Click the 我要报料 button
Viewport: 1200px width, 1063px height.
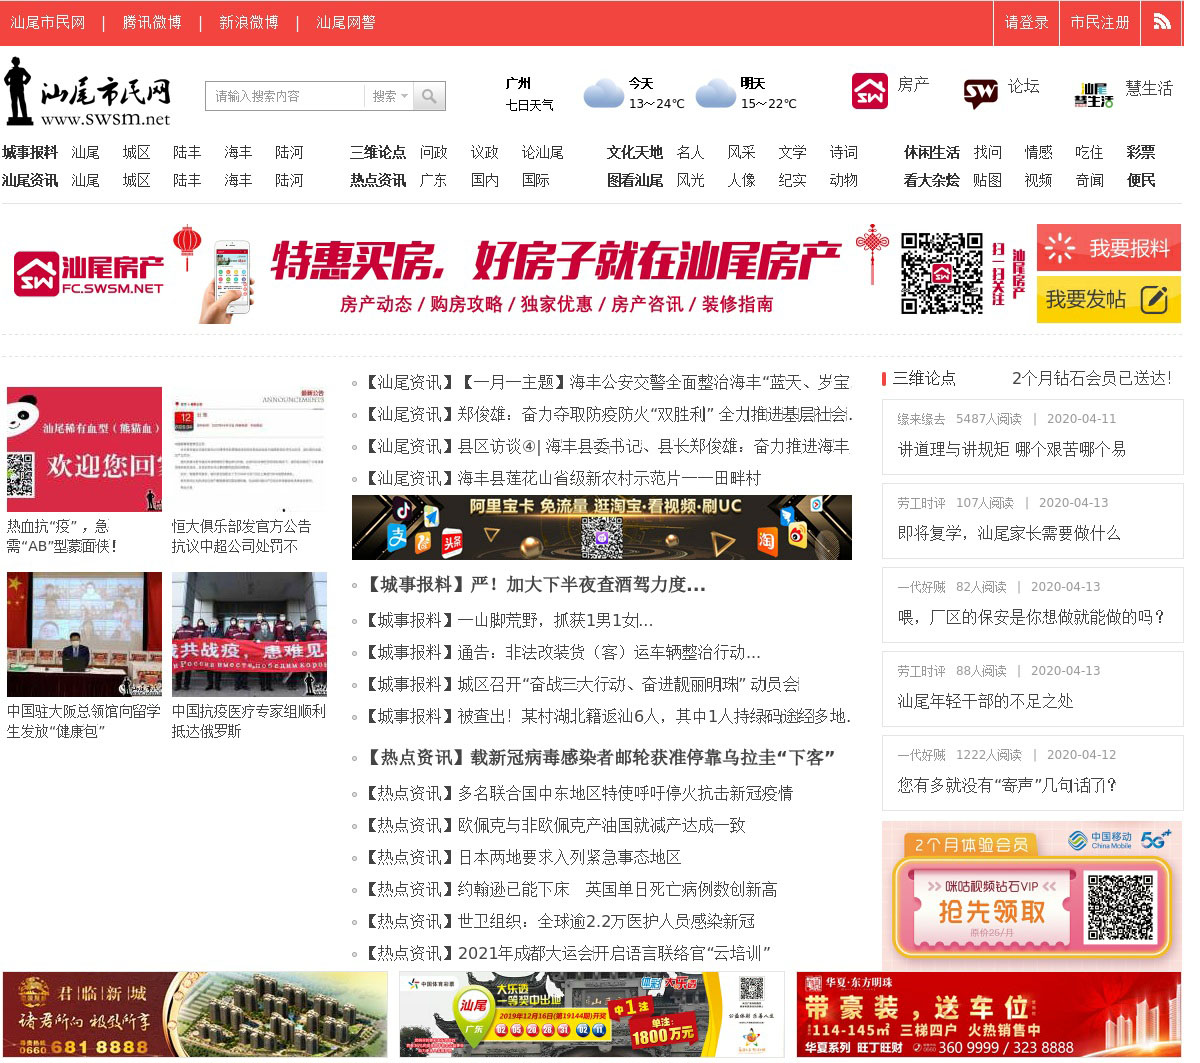click(1108, 248)
